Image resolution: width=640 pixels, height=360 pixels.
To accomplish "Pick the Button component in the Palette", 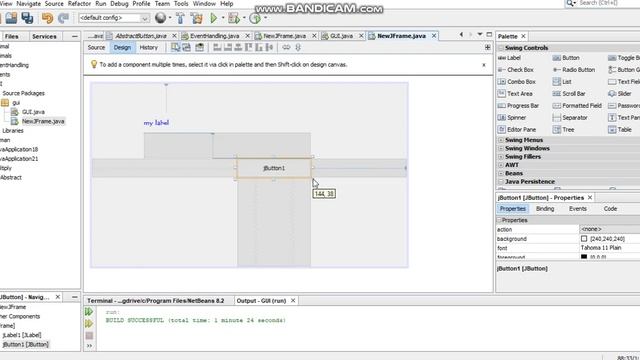I will [566, 58].
